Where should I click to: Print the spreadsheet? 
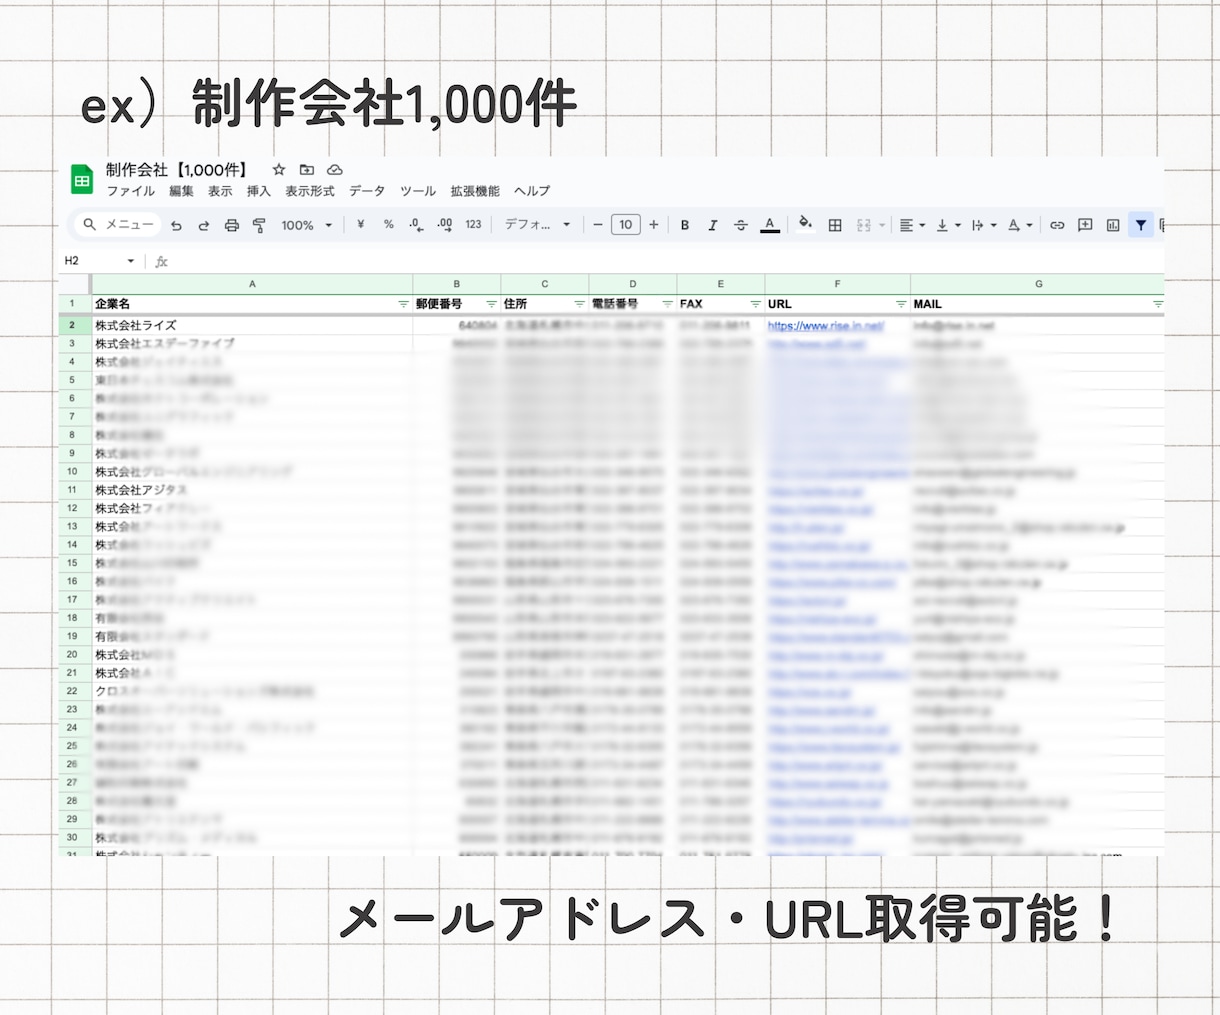click(231, 225)
